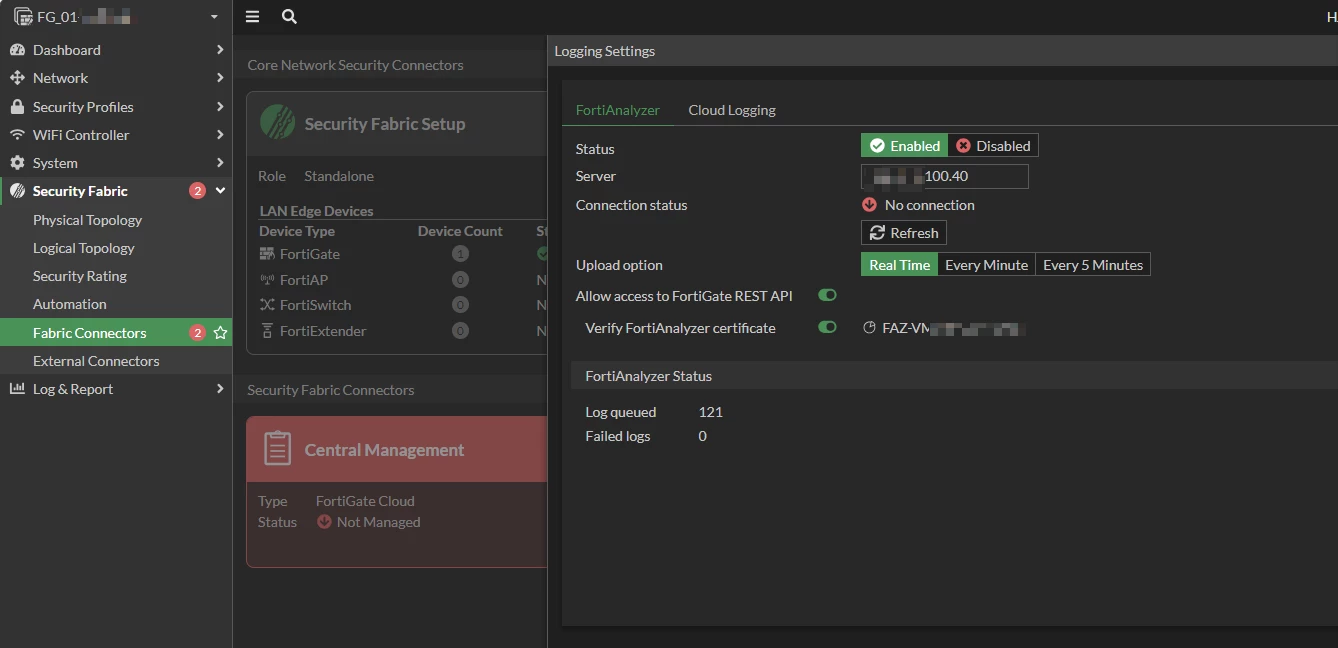Click the System gear icon

(x=17, y=163)
